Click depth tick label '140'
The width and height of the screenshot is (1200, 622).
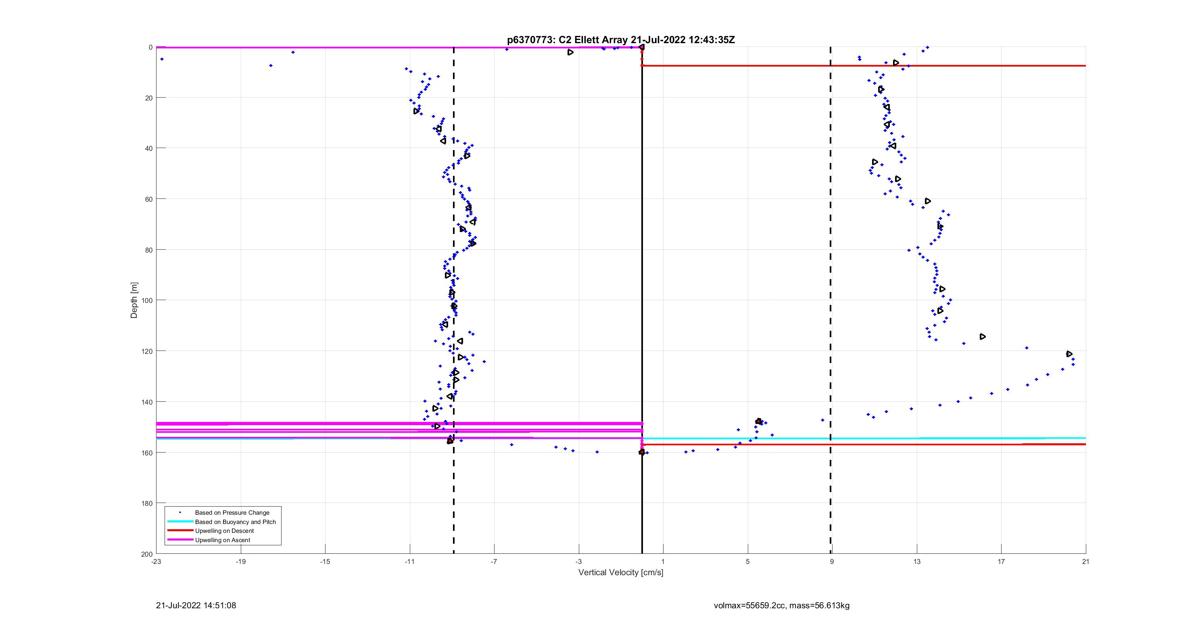click(x=146, y=402)
